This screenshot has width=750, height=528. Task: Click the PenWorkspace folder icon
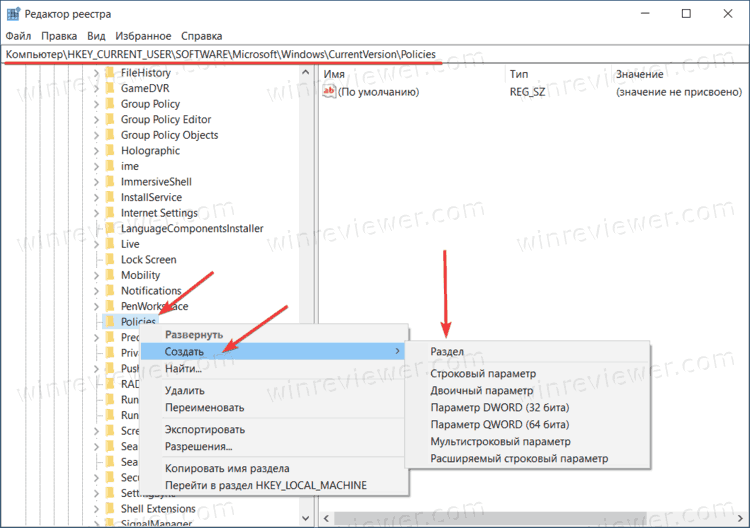point(110,306)
